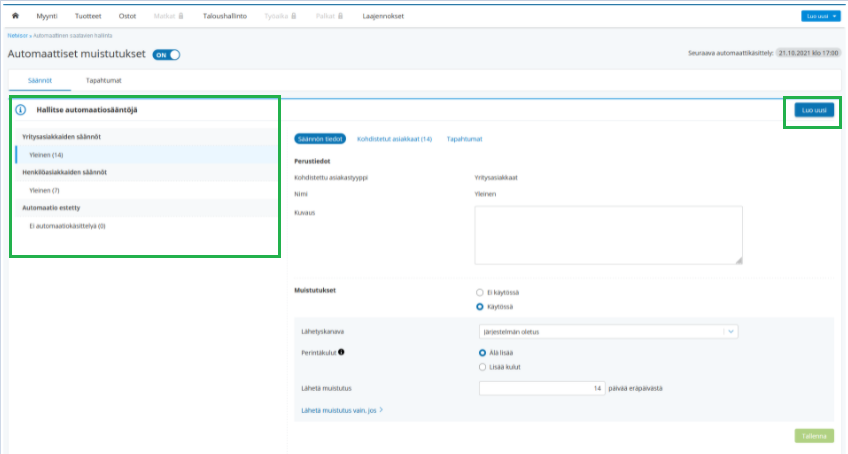Open the Lähetyskanava dropdown
Screen dimensions: 848x454
point(608,332)
